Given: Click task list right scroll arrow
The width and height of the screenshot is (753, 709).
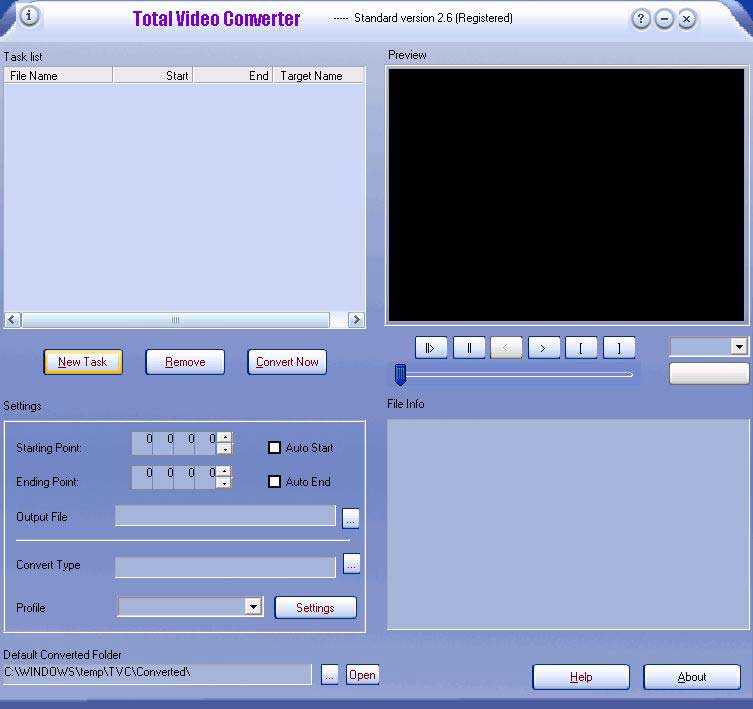Looking at the screenshot, I should pos(356,319).
